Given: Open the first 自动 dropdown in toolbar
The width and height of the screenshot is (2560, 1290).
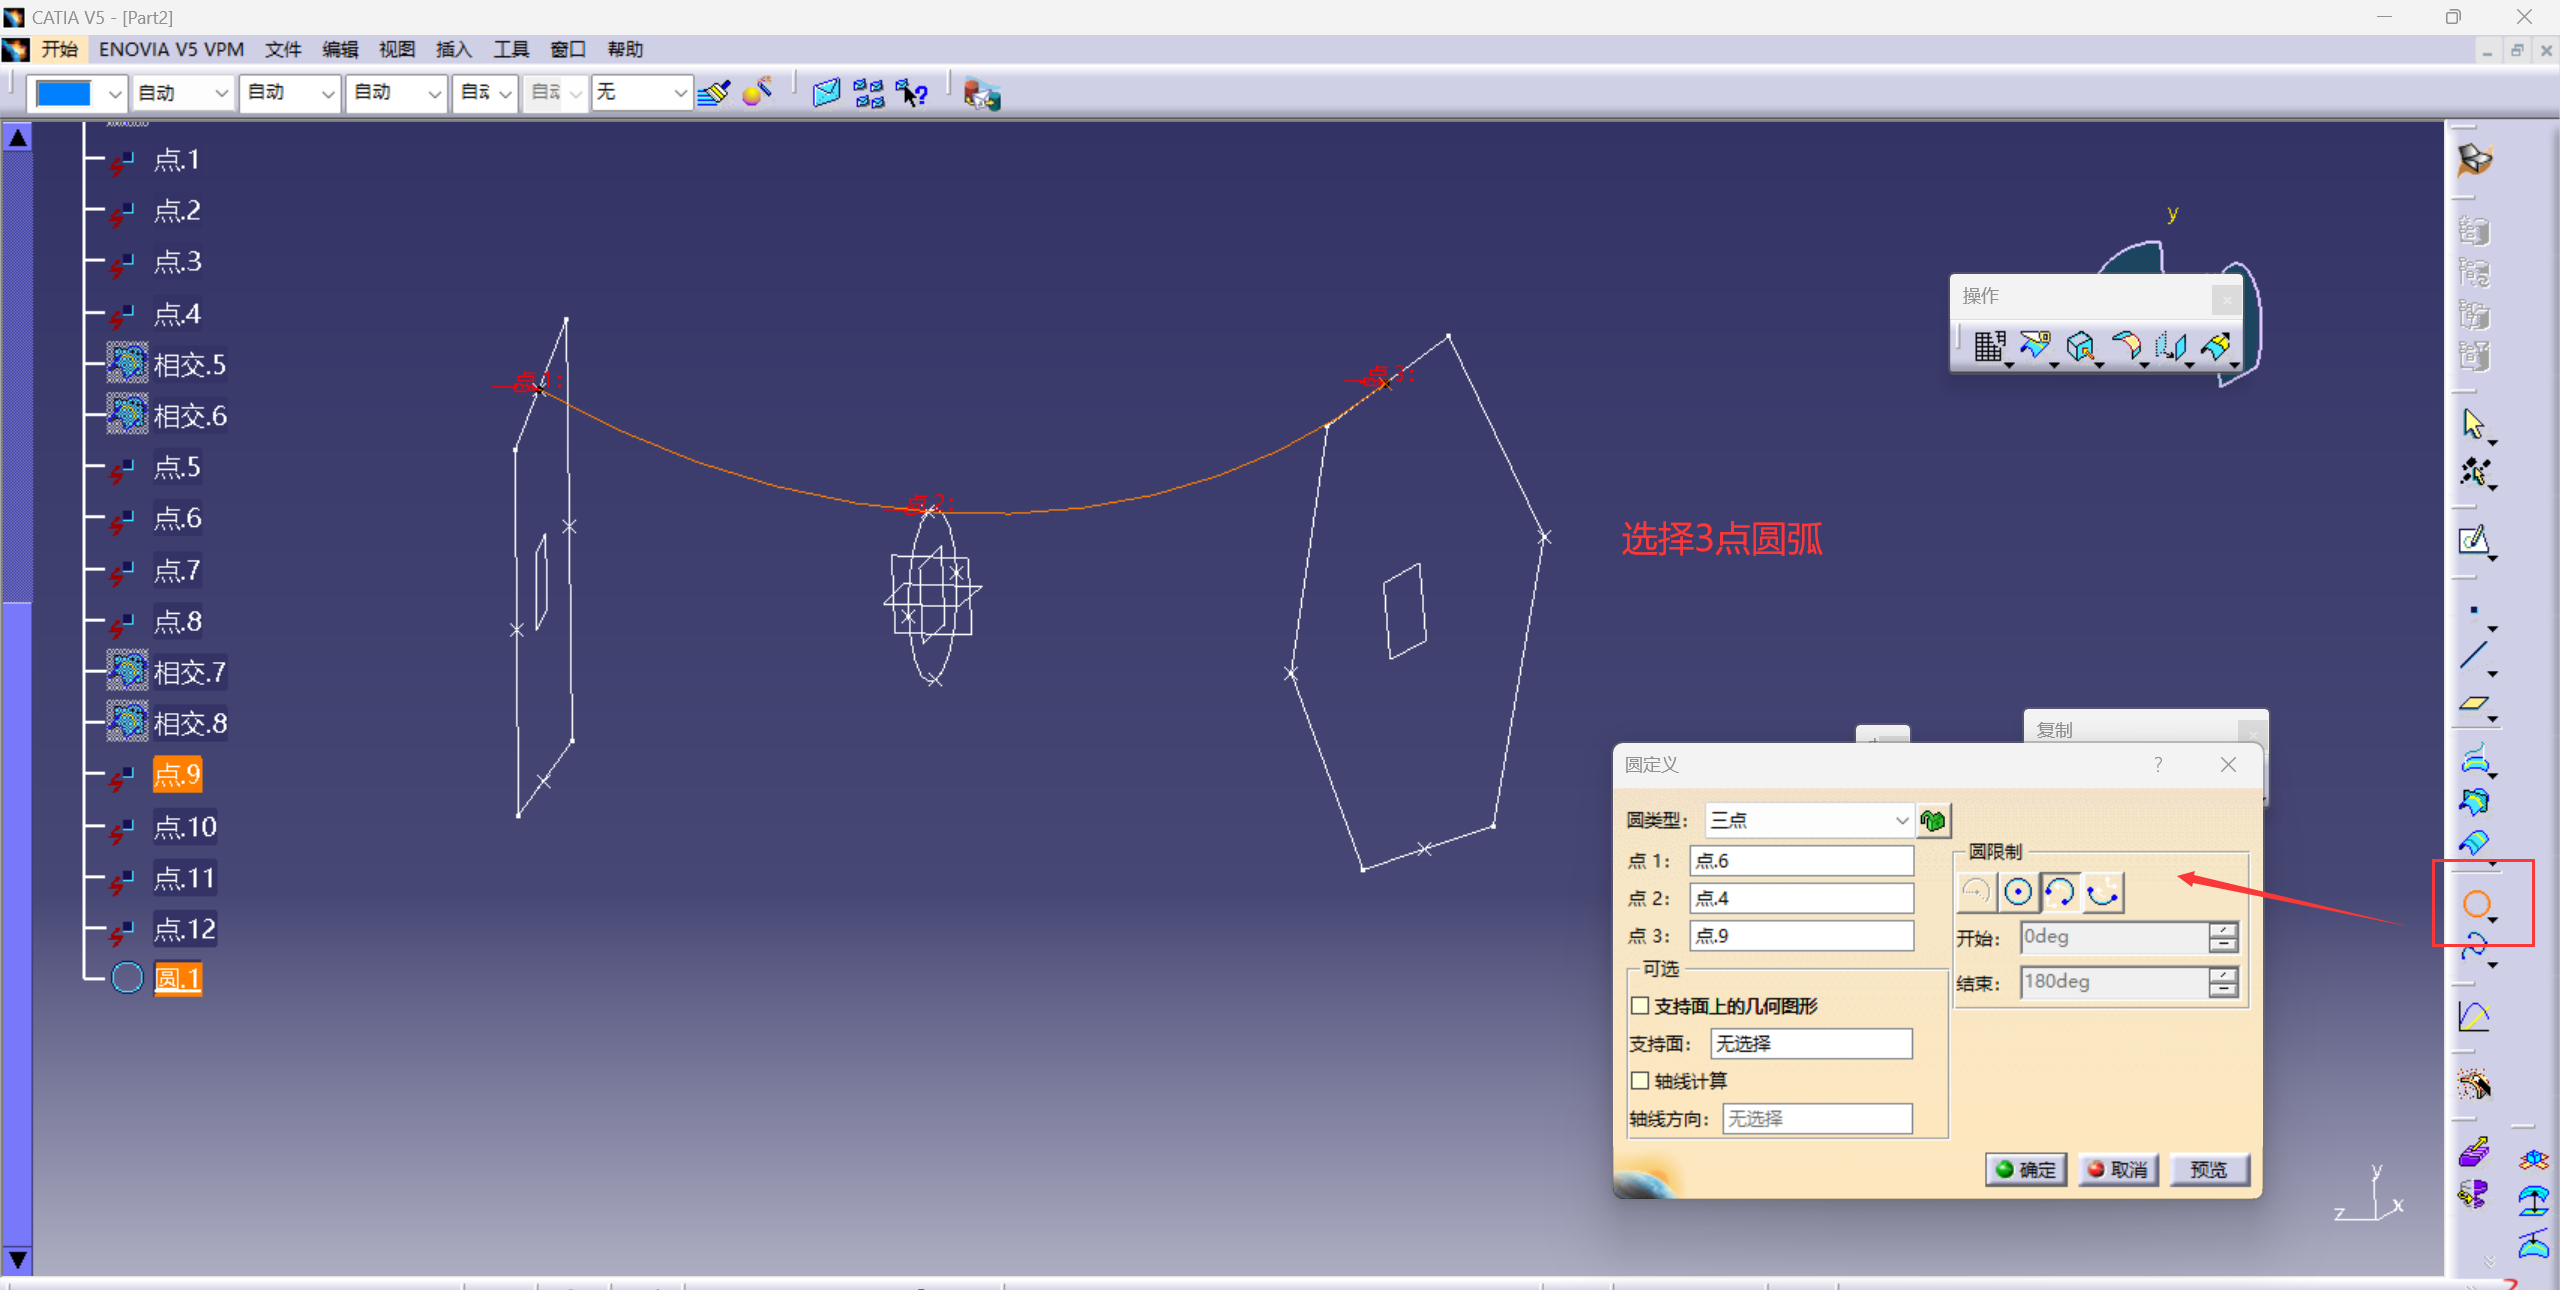Looking at the screenshot, I should [183, 93].
